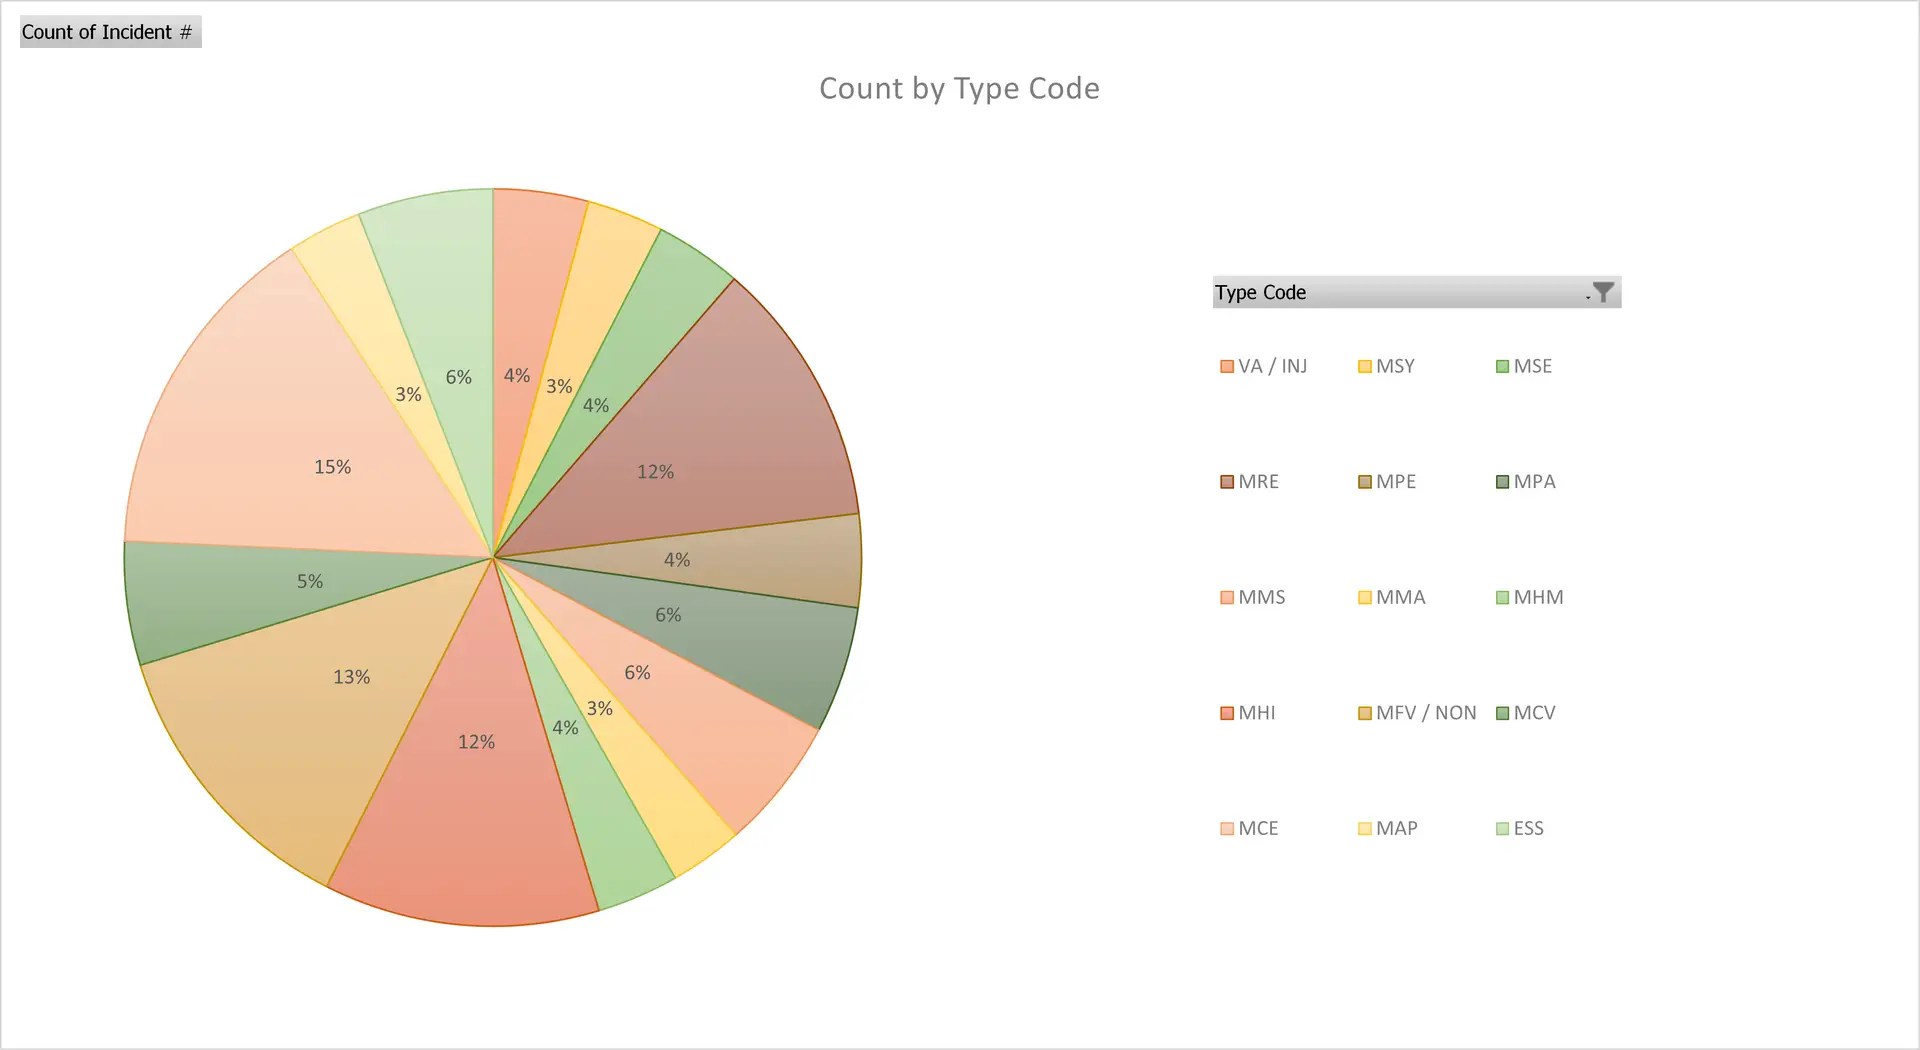This screenshot has height=1050, width=1920.
Task: Click the filter funnel icon on Type Code
Action: 1602,292
